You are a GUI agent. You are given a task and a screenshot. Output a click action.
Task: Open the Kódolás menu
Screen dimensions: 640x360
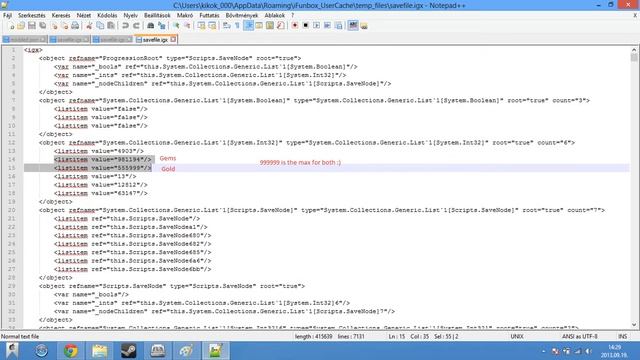[107, 15]
